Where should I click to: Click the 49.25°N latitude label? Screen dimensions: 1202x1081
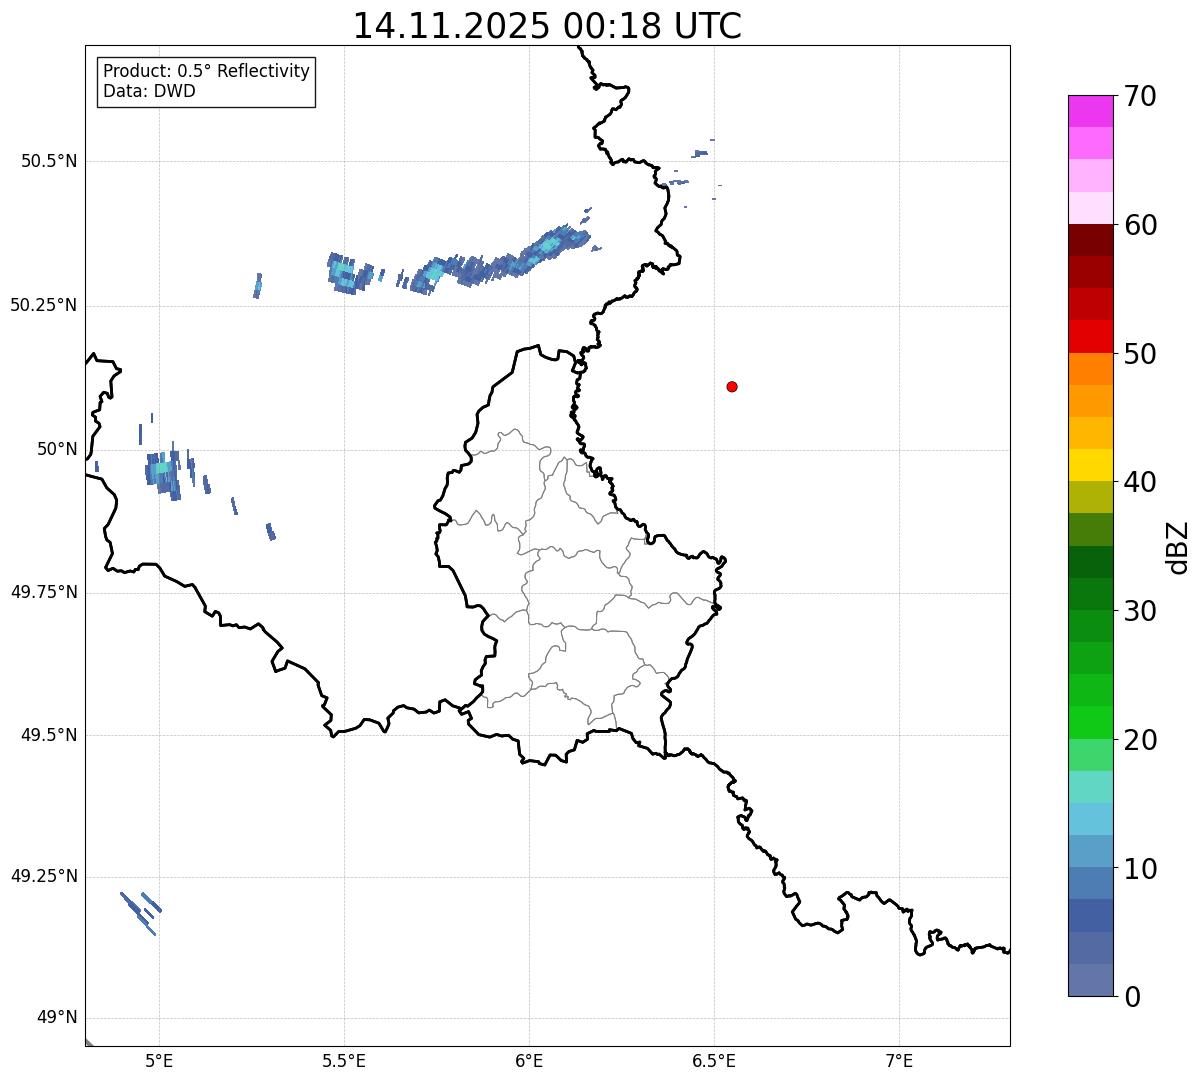tap(44, 876)
